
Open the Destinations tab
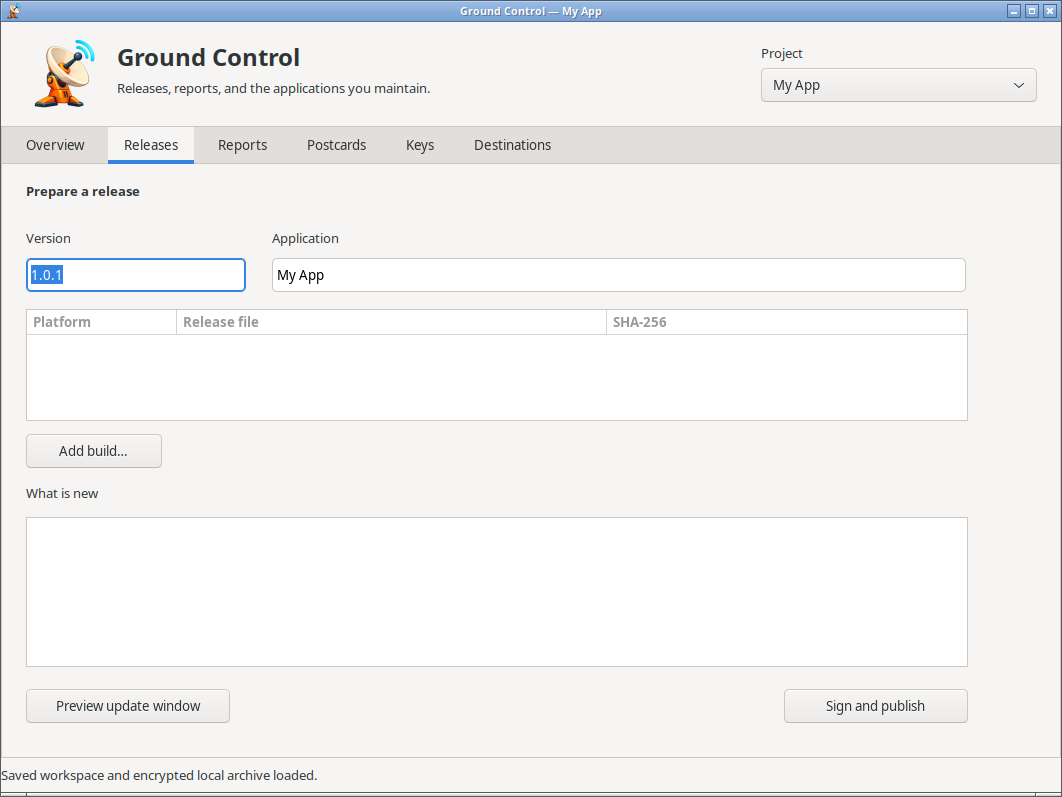(513, 145)
